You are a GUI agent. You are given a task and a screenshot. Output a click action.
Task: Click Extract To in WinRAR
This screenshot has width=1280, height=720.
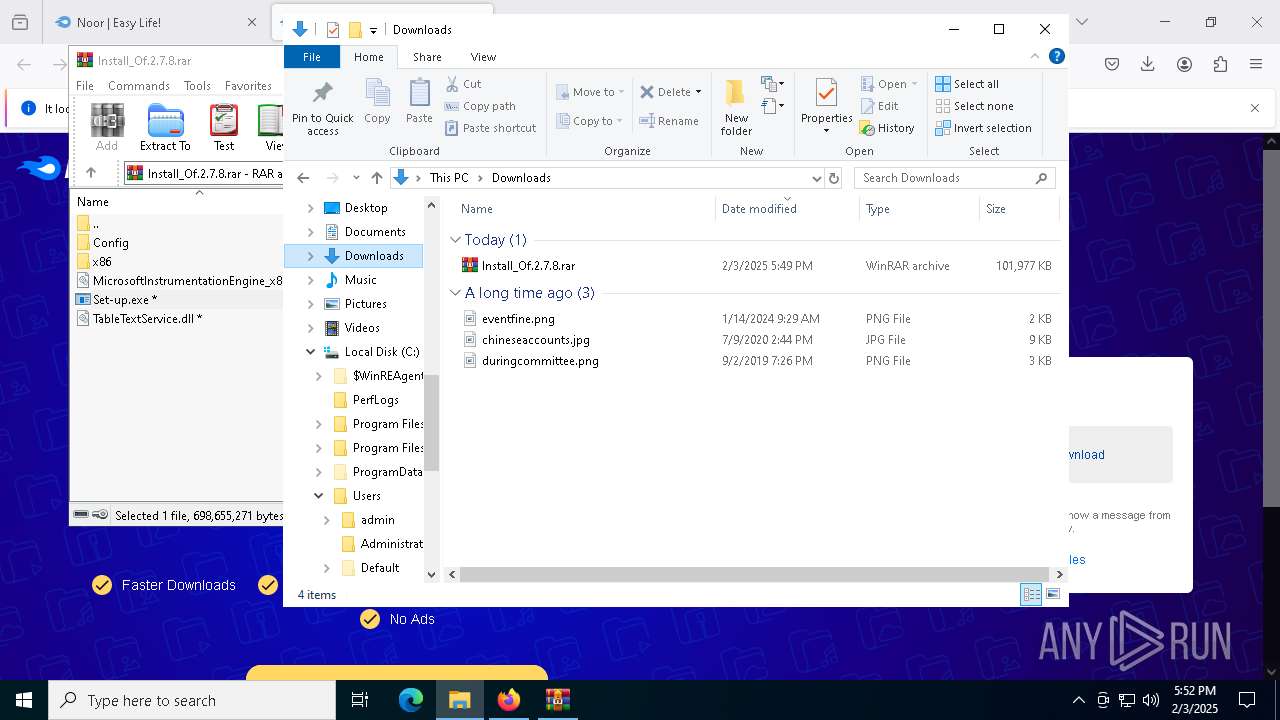click(x=165, y=128)
